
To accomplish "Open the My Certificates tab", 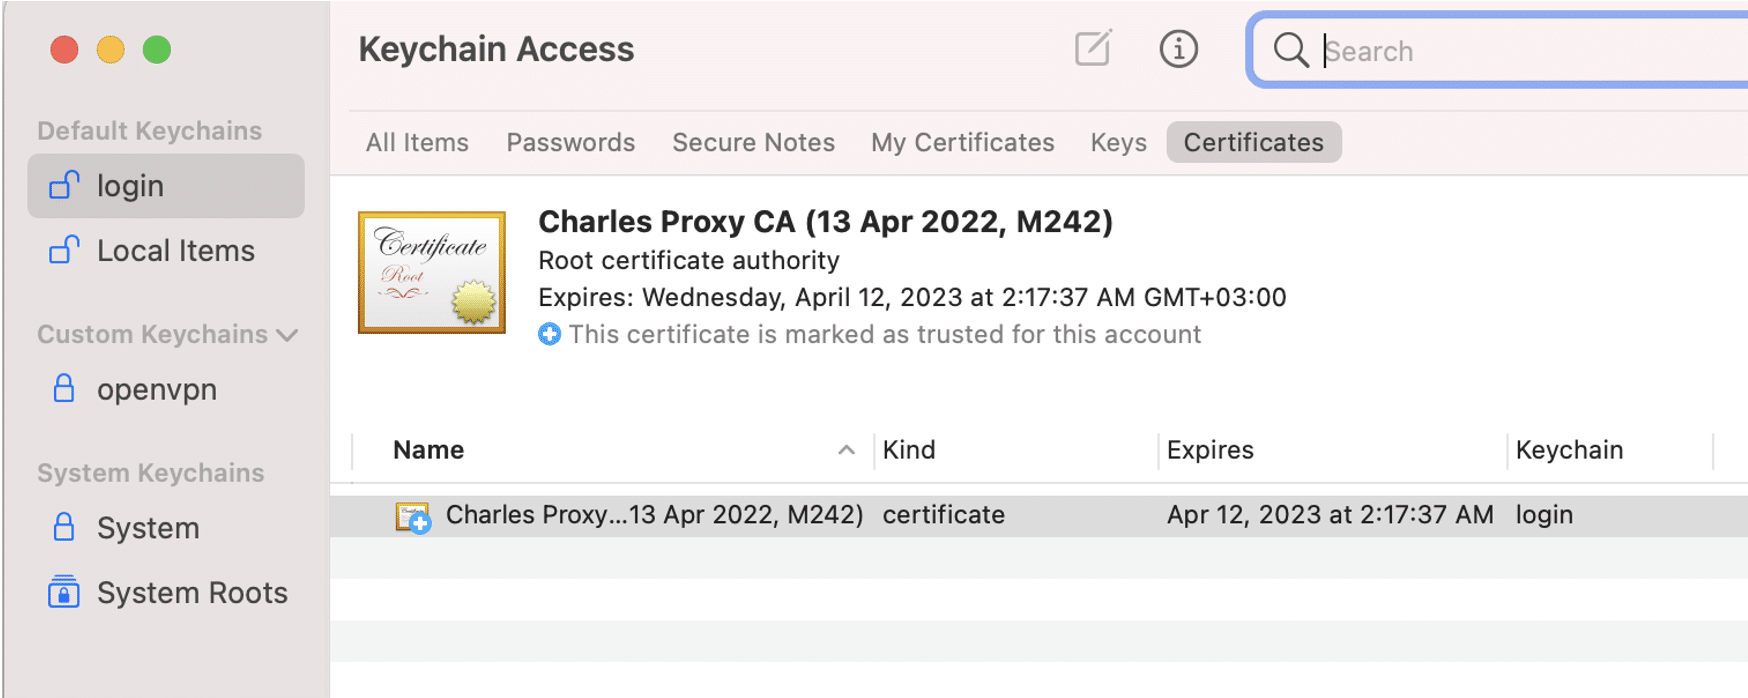I will [x=961, y=142].
